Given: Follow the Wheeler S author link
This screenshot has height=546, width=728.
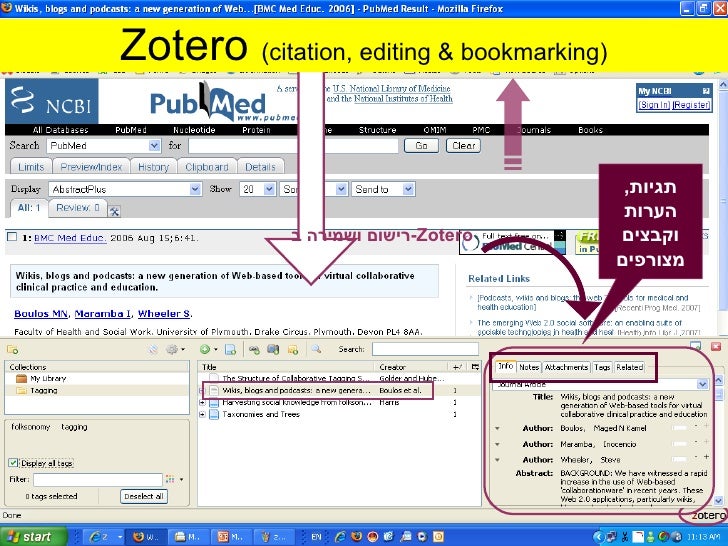Looking at the screenshot, I should point(164,313).
